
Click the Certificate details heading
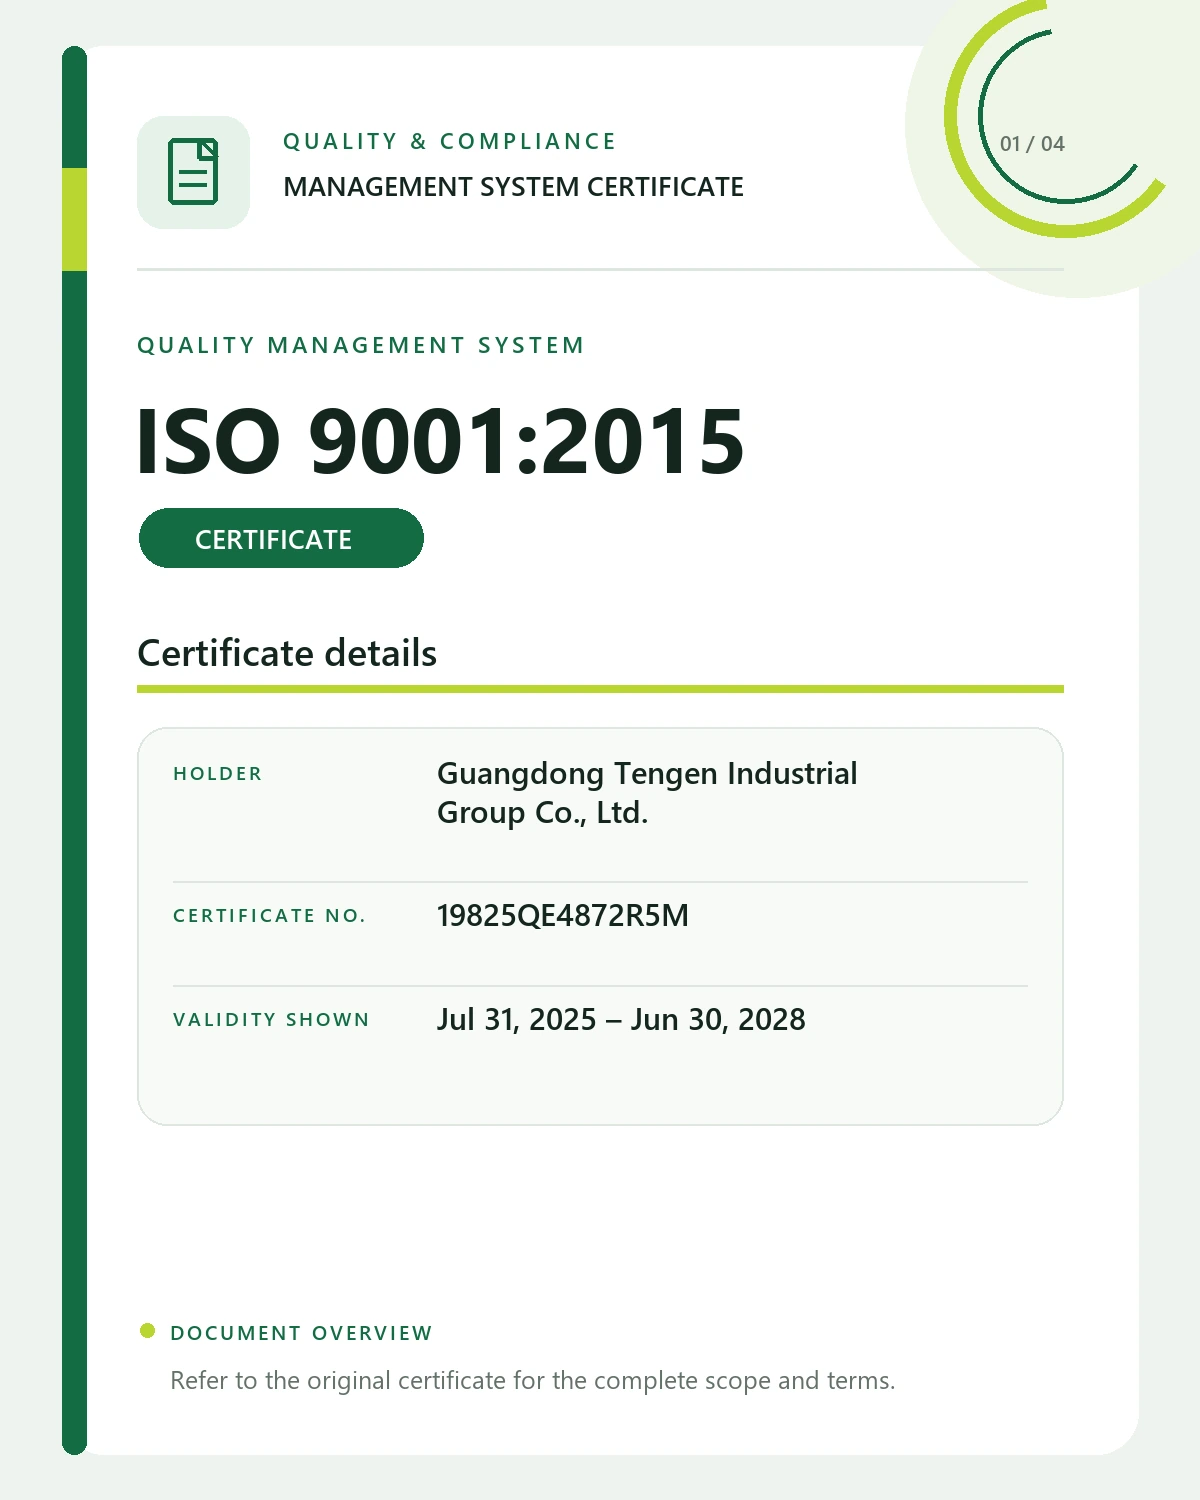[287, 653]
